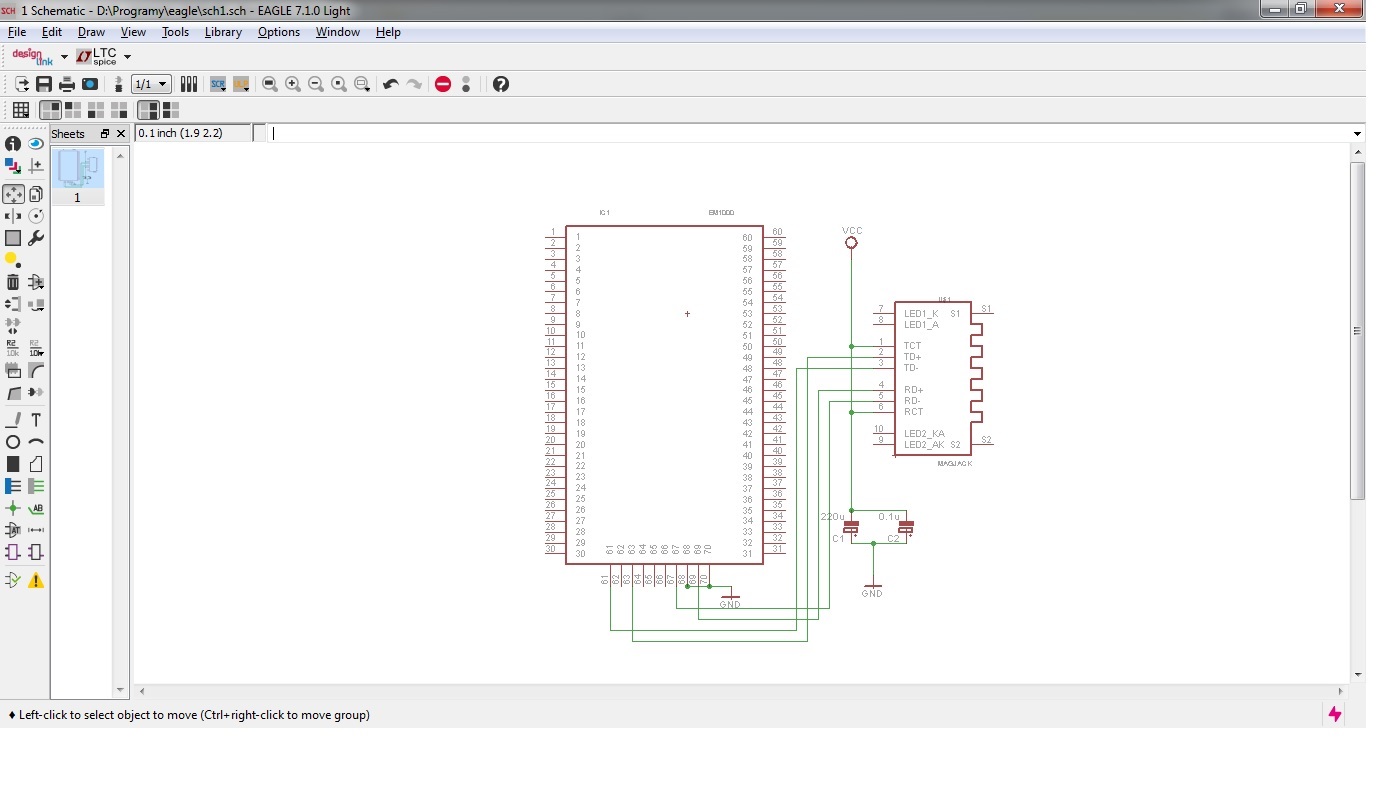Select the Delete trash can tool
This screenshot has width=1384, height=792.
[x=13, y=282]
